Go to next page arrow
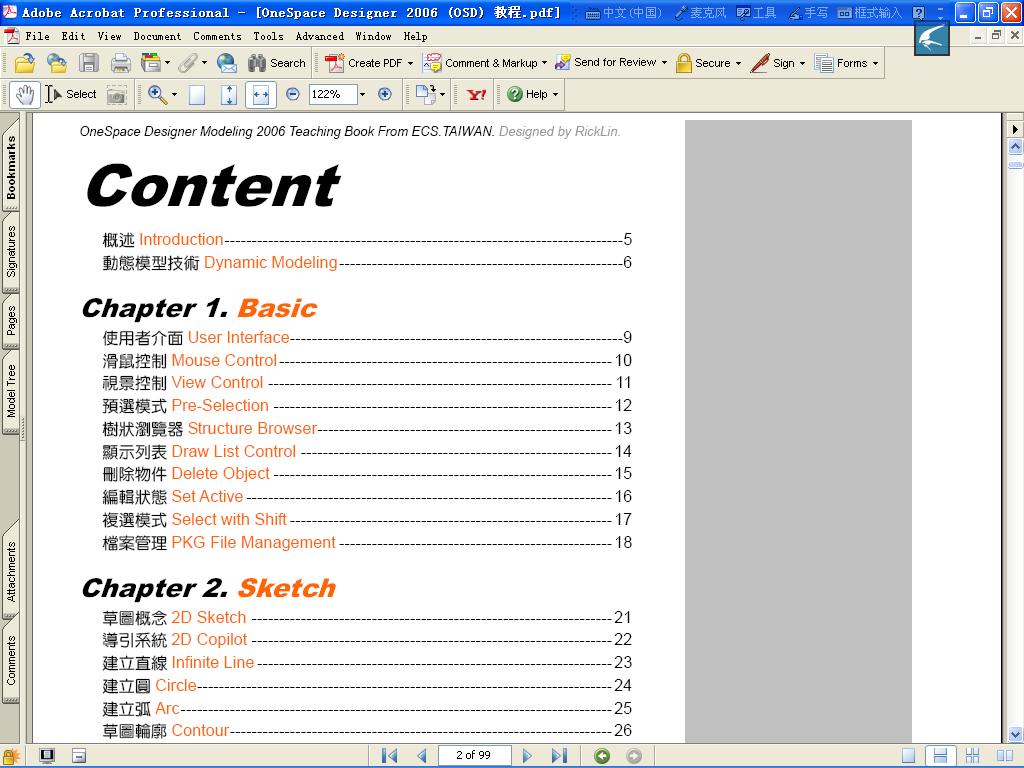1024x768 pixels. coord(527,756)
